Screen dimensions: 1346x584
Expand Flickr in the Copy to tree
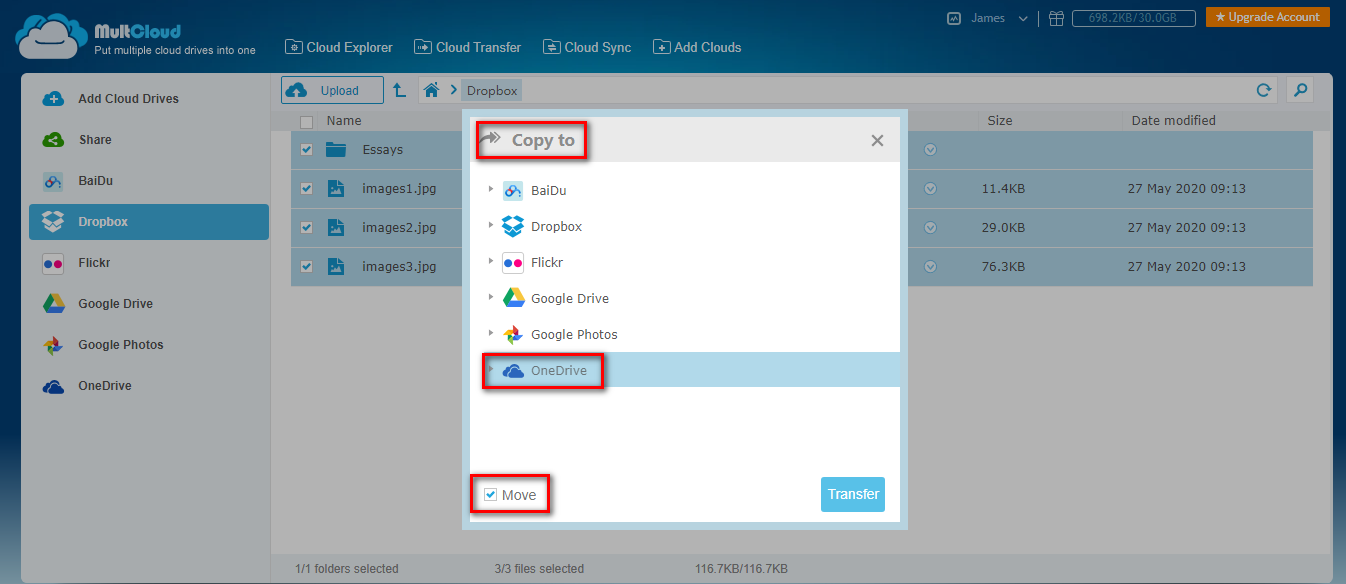point(490,261)
